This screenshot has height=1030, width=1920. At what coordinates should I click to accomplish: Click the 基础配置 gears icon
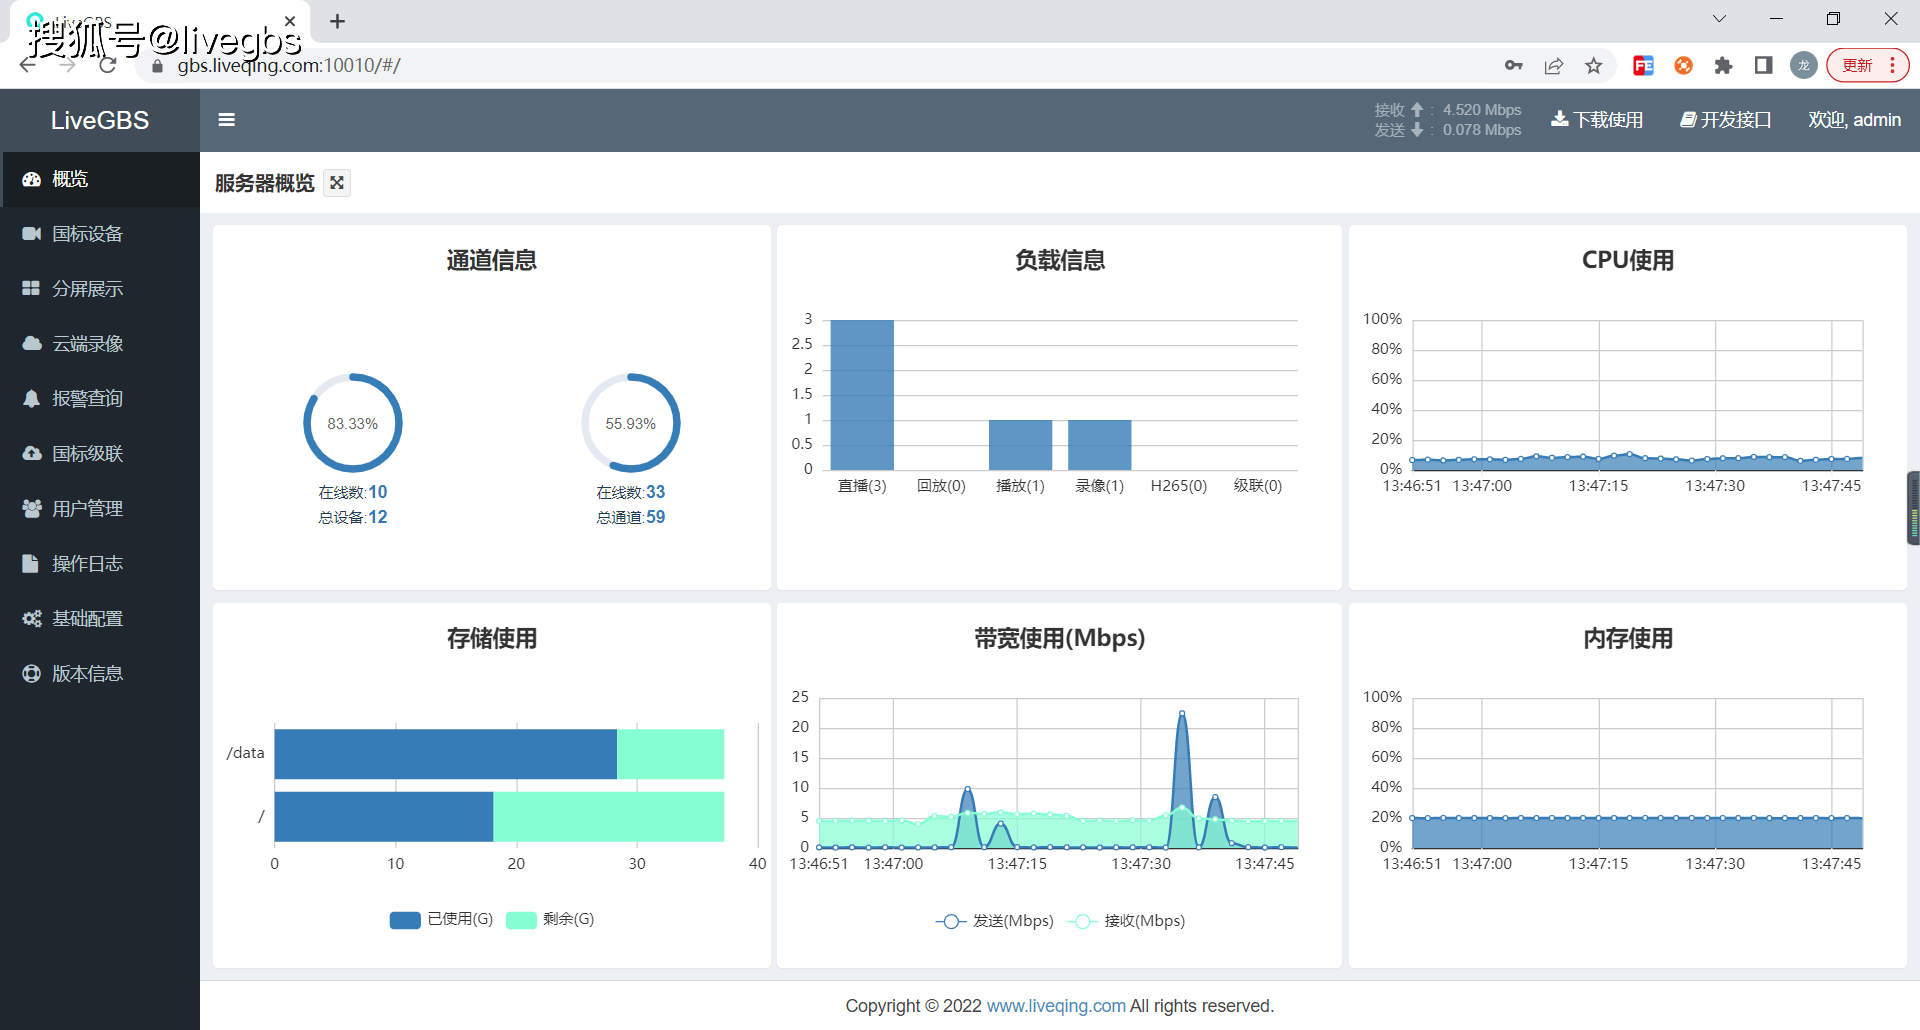pos(32,619)
